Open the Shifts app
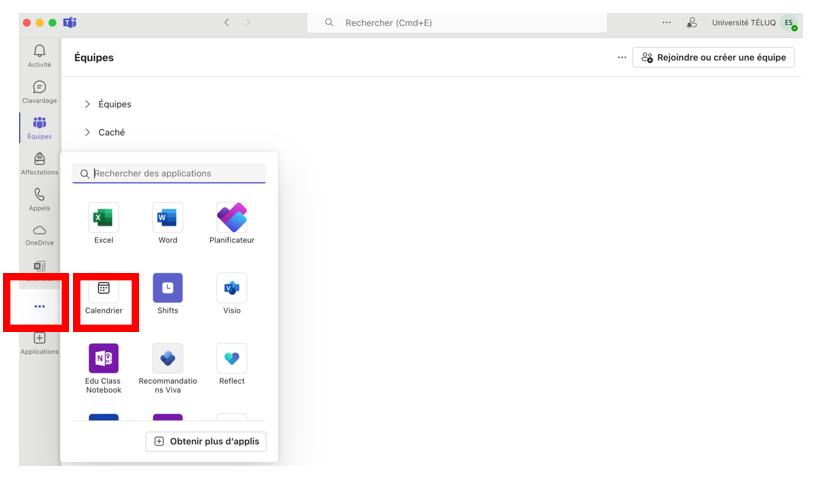The width and height of the screenshot is (822, 485). (x=167, y=289)
